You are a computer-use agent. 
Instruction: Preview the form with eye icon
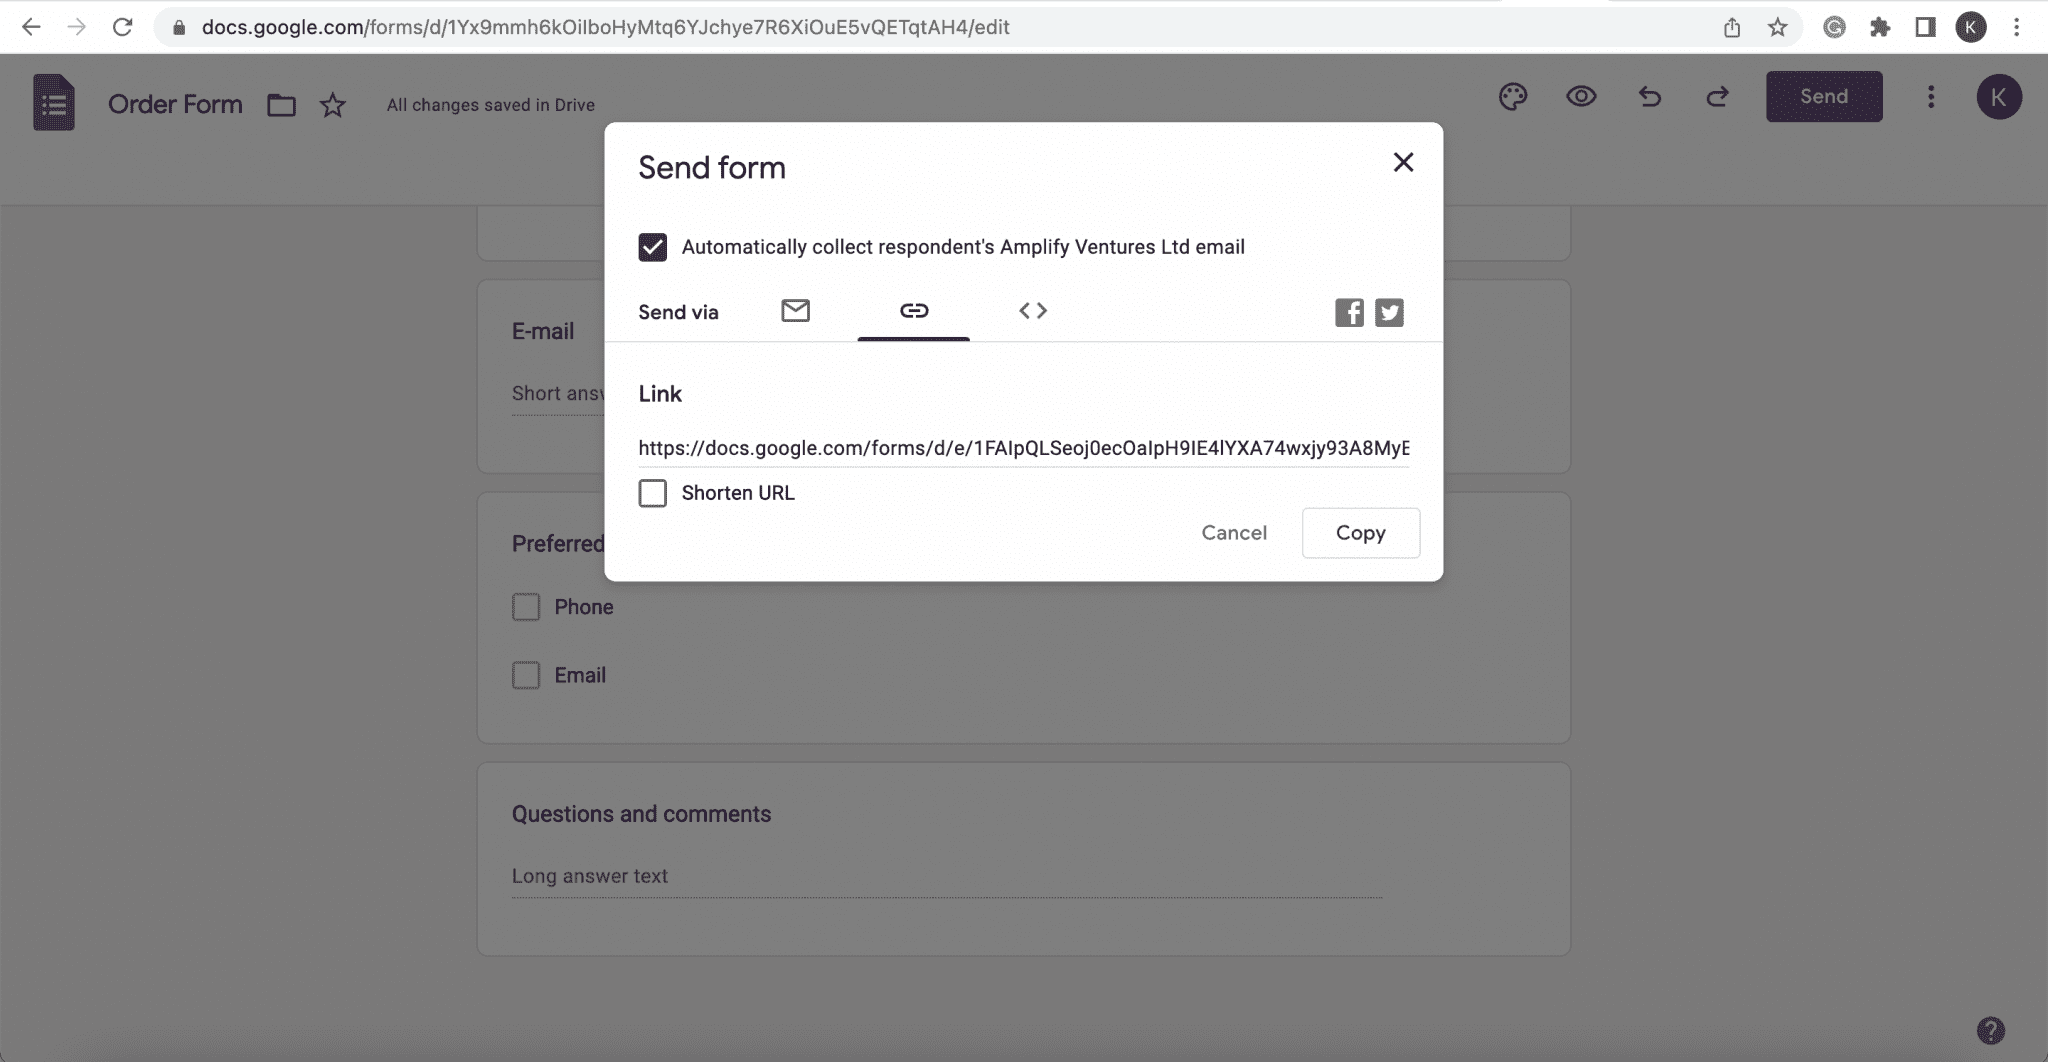click(x=1581, y=97)
